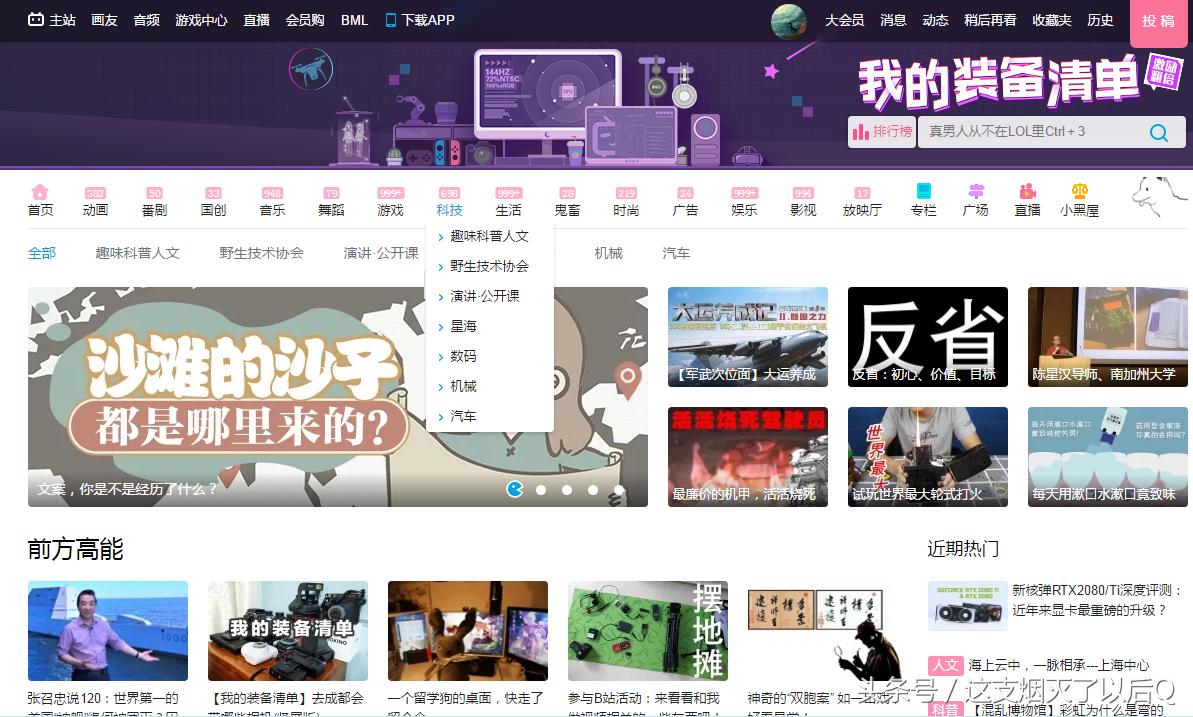
Task: Click inside the search input field
Action: tap(1030, 132)
